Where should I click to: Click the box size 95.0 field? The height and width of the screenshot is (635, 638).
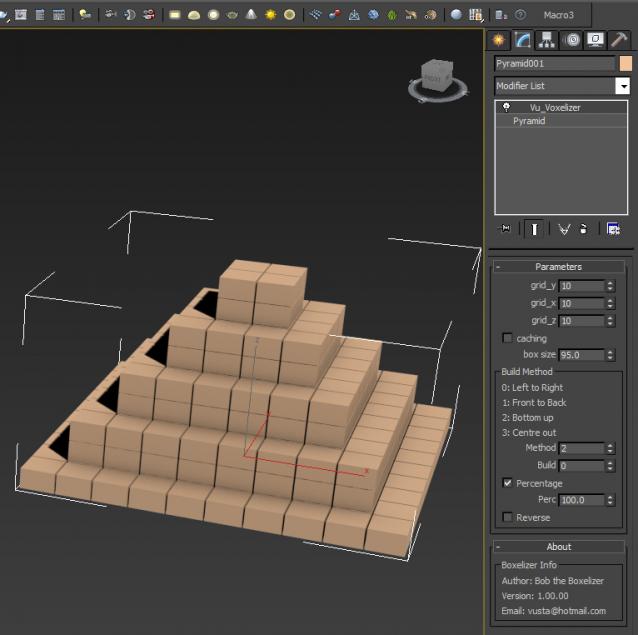coord(581,355)
